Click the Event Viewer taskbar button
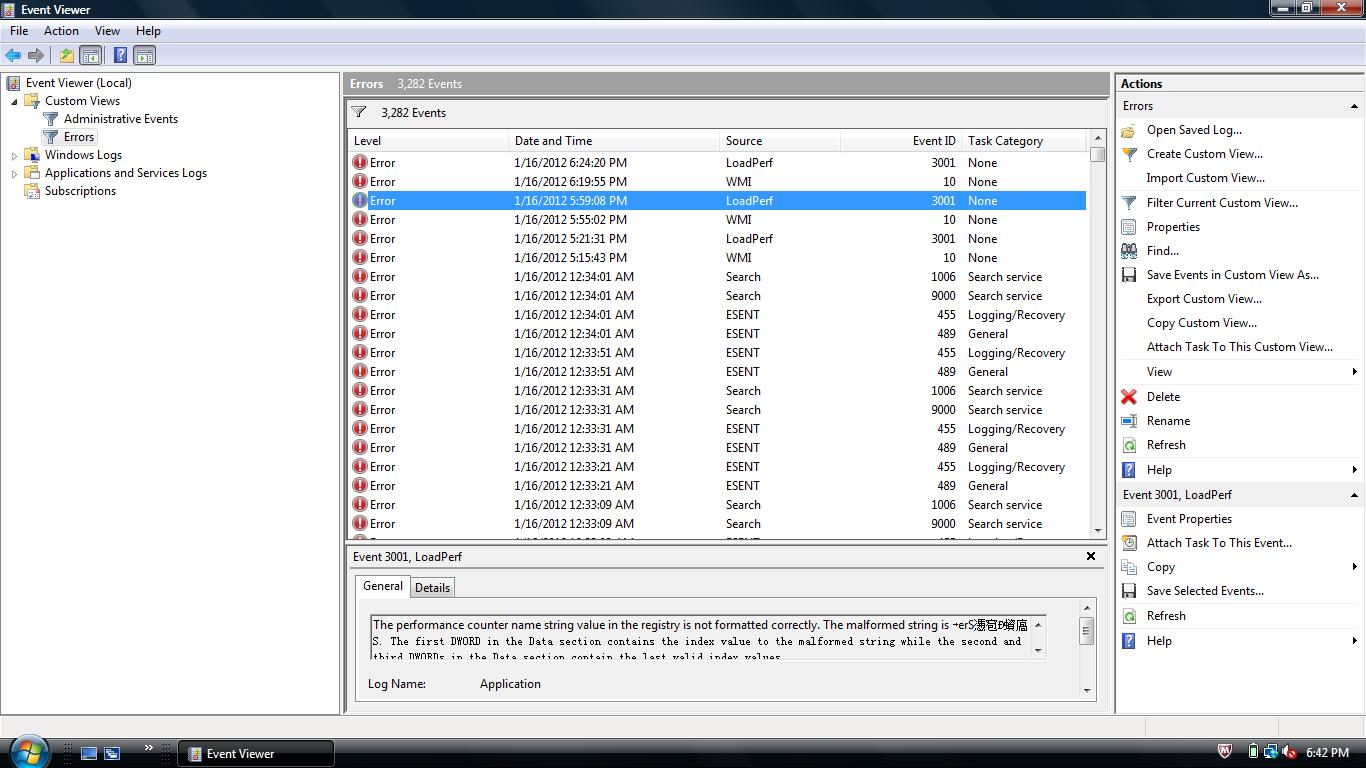Viewport: 1366px width, 768px height. pyautogui.click(x=256, y=753)
